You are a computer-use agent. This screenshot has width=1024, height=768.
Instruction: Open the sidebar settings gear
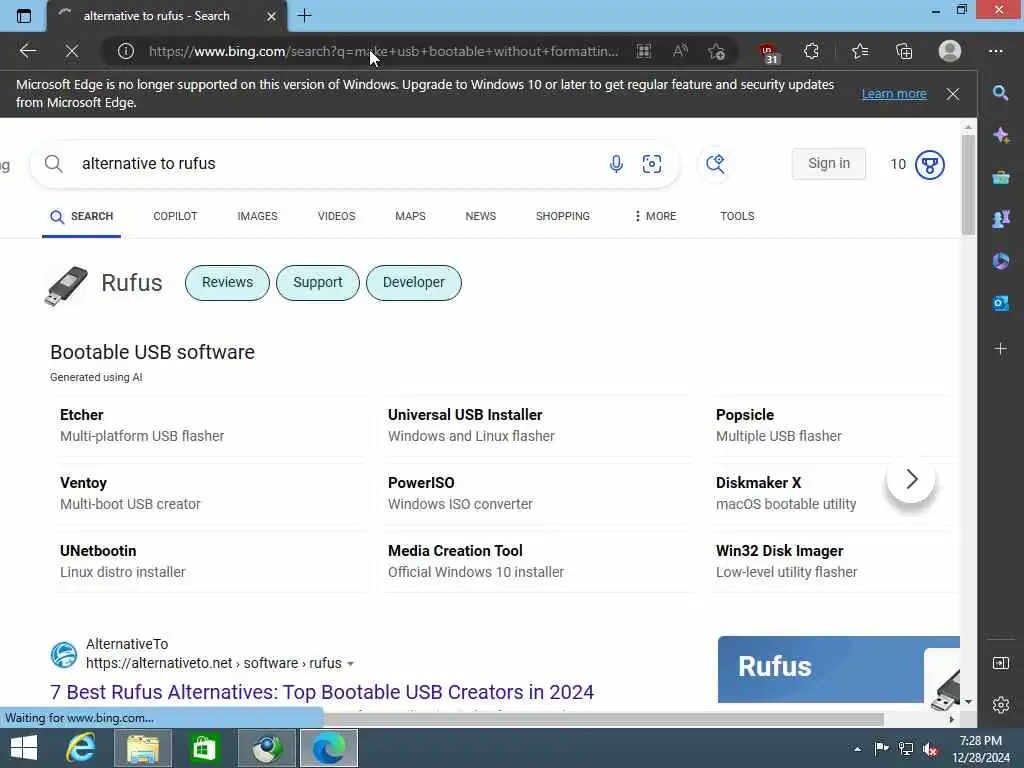click(1000, 705)
